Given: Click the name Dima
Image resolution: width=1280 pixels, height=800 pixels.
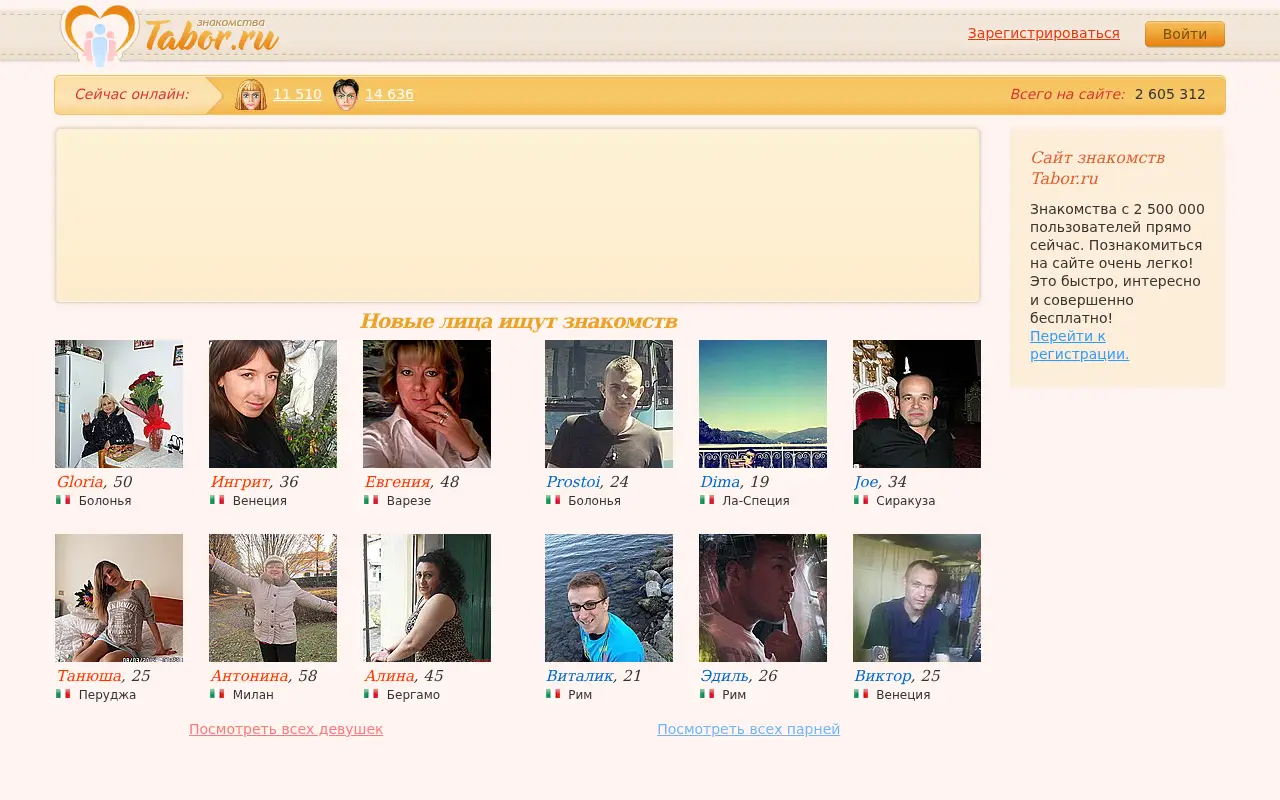Looking at the screenshot, I should (720, 482).
